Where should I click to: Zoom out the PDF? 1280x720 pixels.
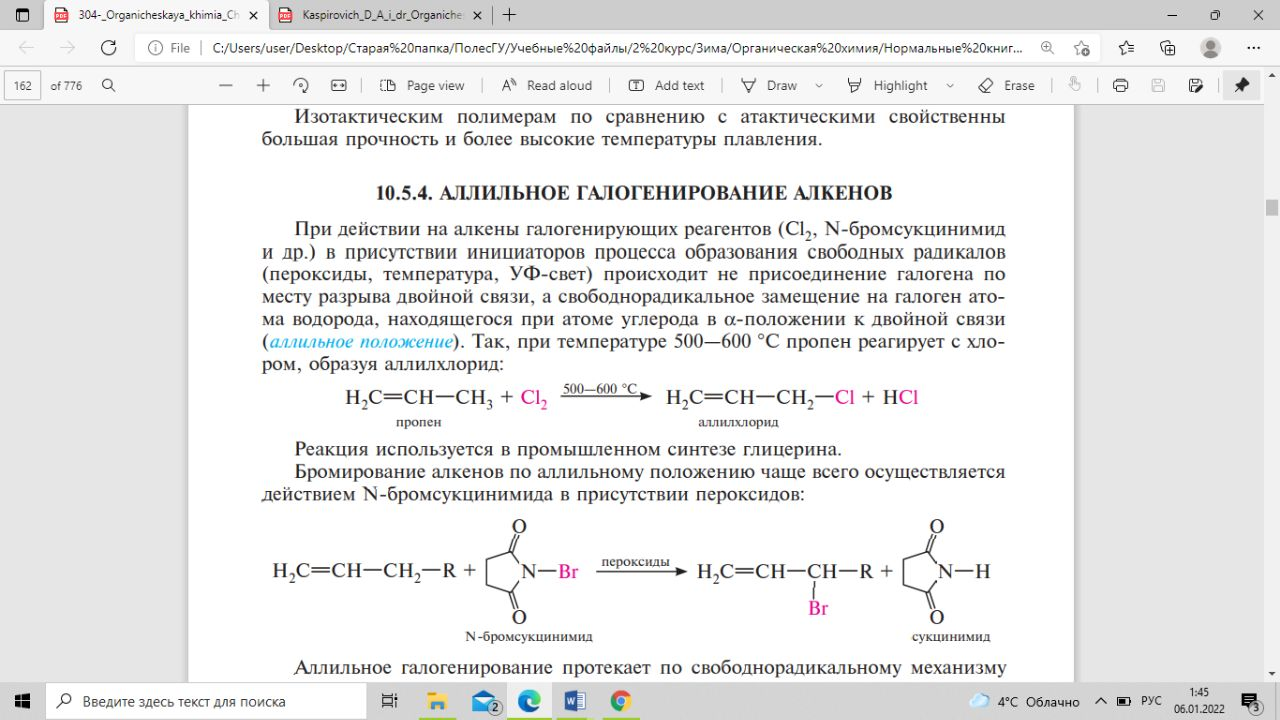click(x=226, y=85)
